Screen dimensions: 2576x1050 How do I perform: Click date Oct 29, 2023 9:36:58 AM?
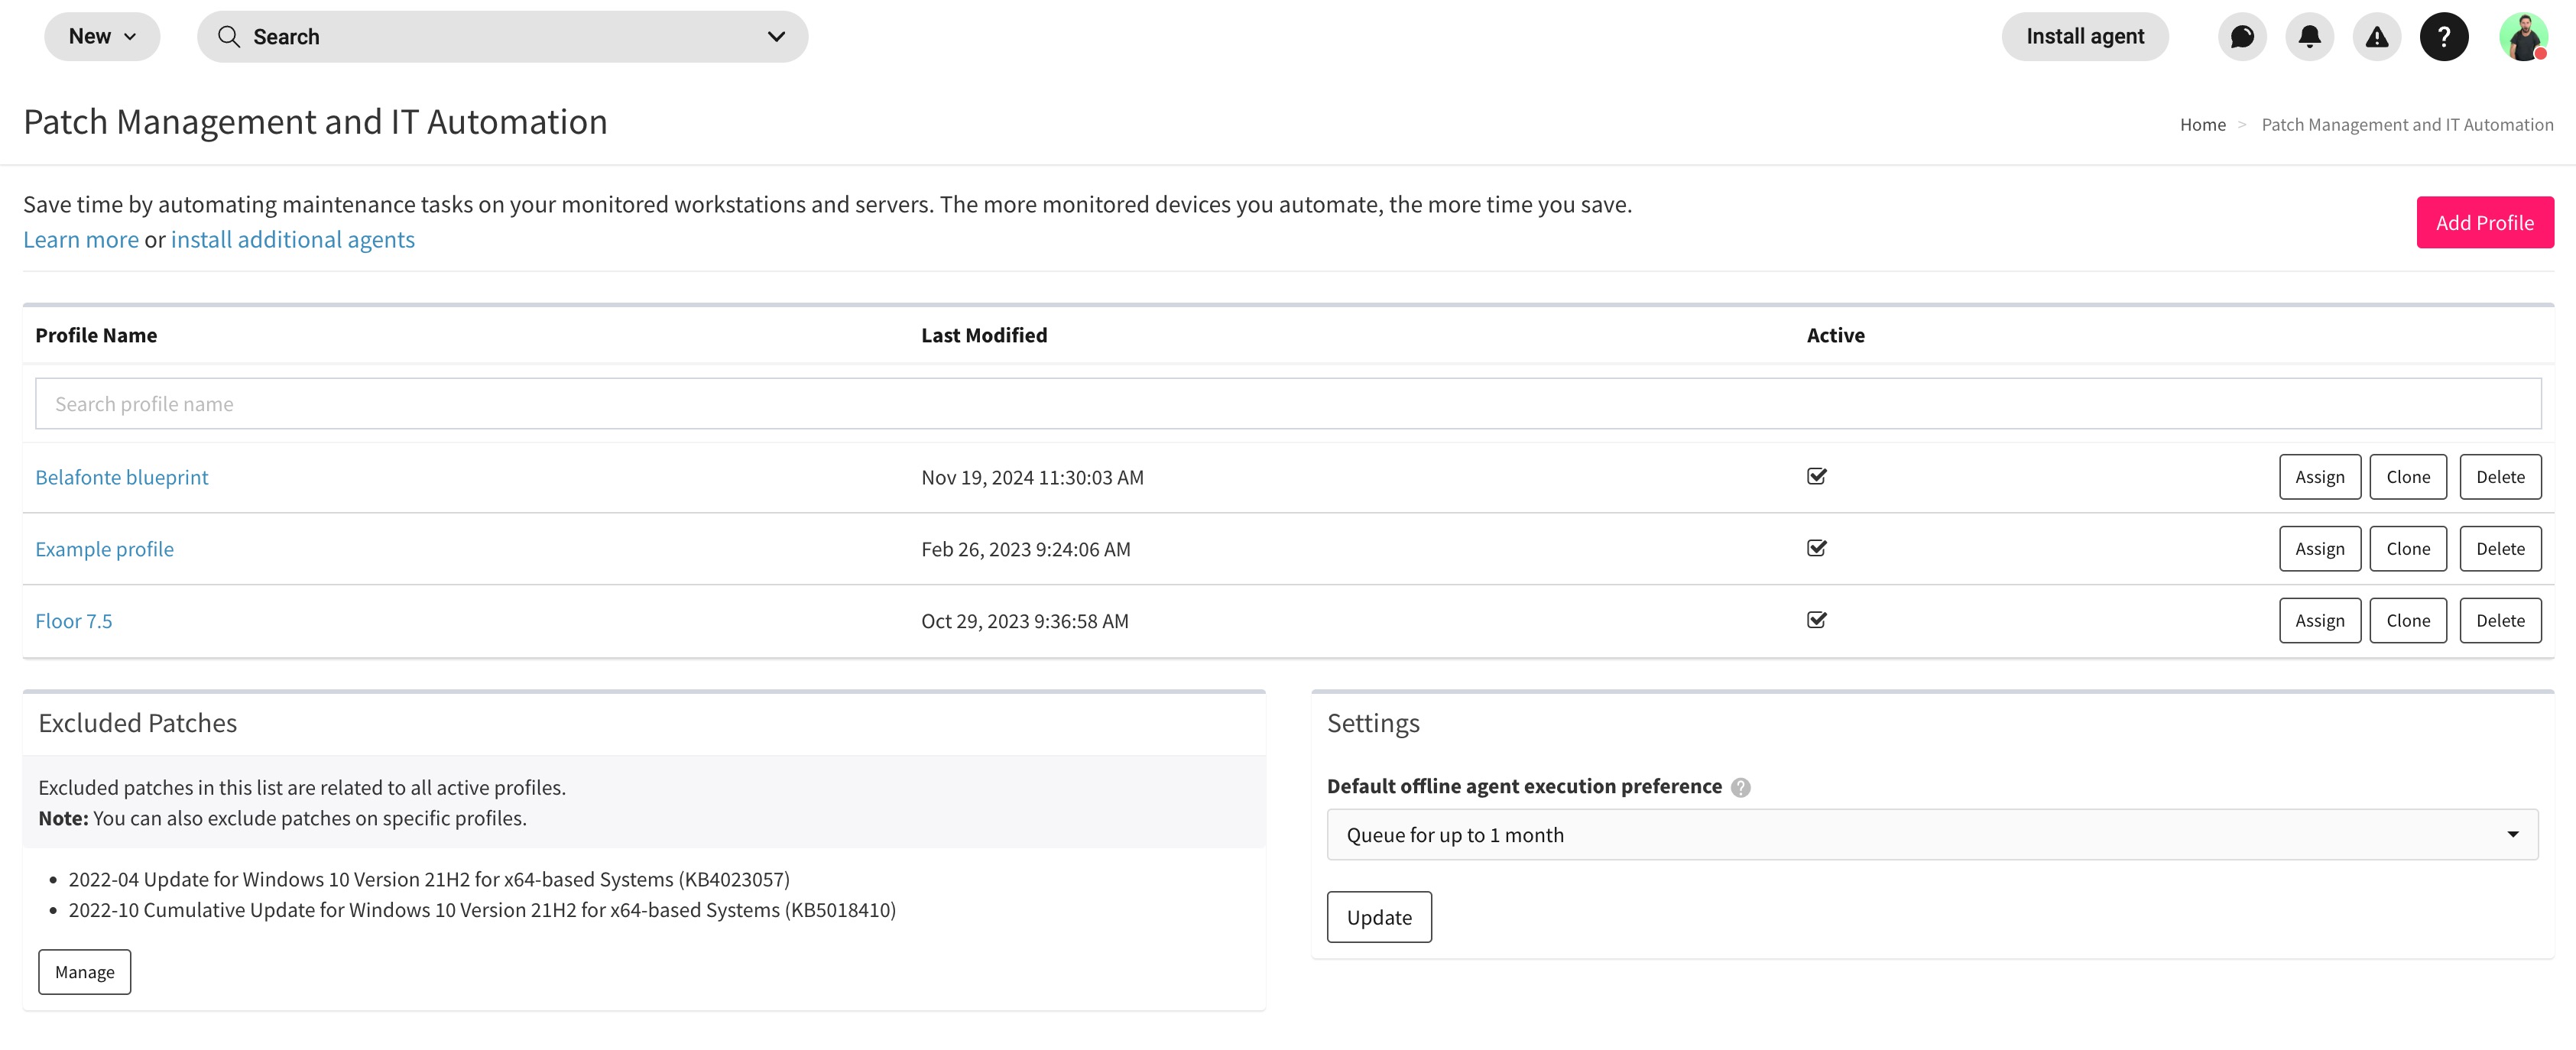[1025, 621]
